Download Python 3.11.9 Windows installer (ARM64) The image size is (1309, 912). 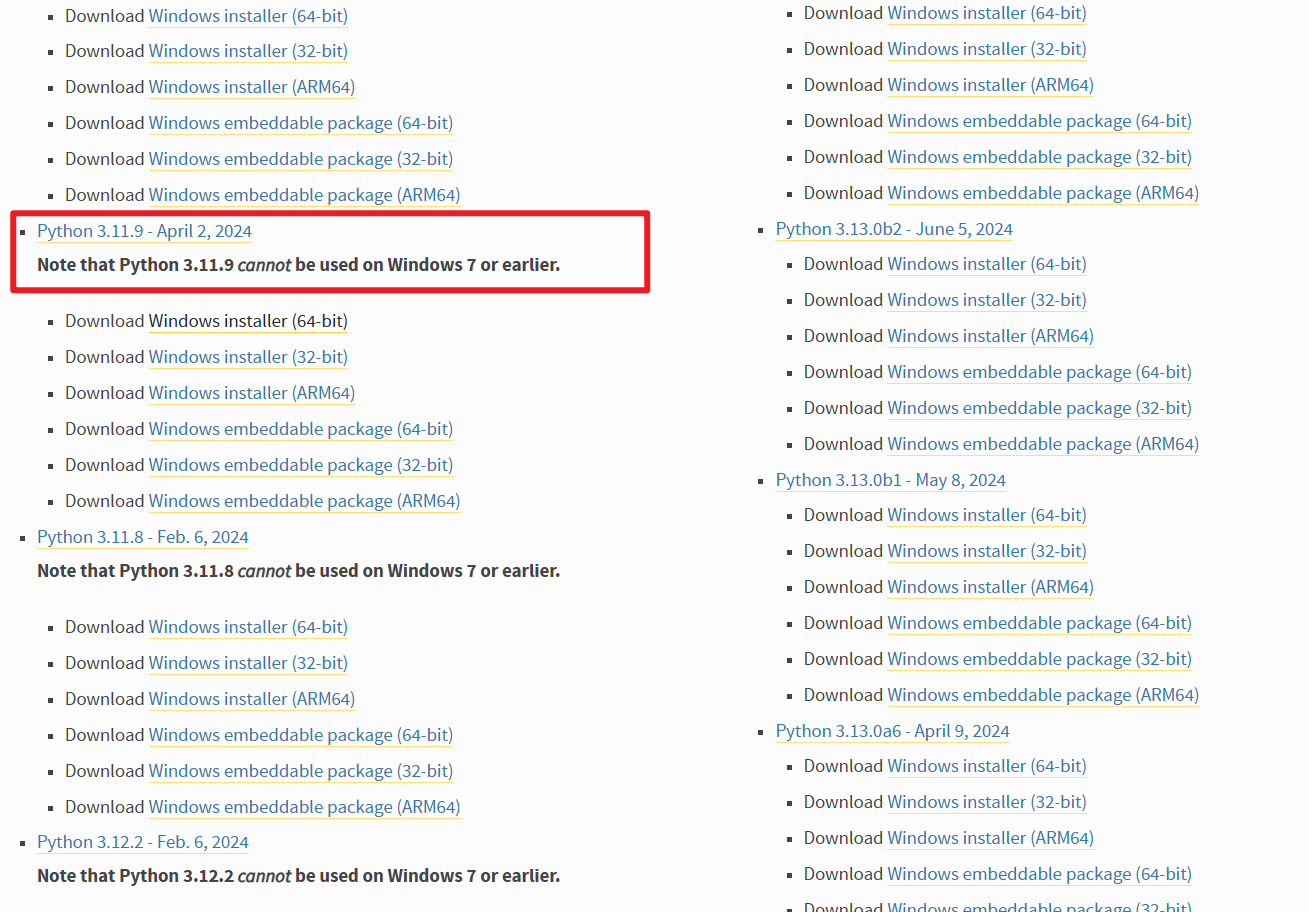252,393
